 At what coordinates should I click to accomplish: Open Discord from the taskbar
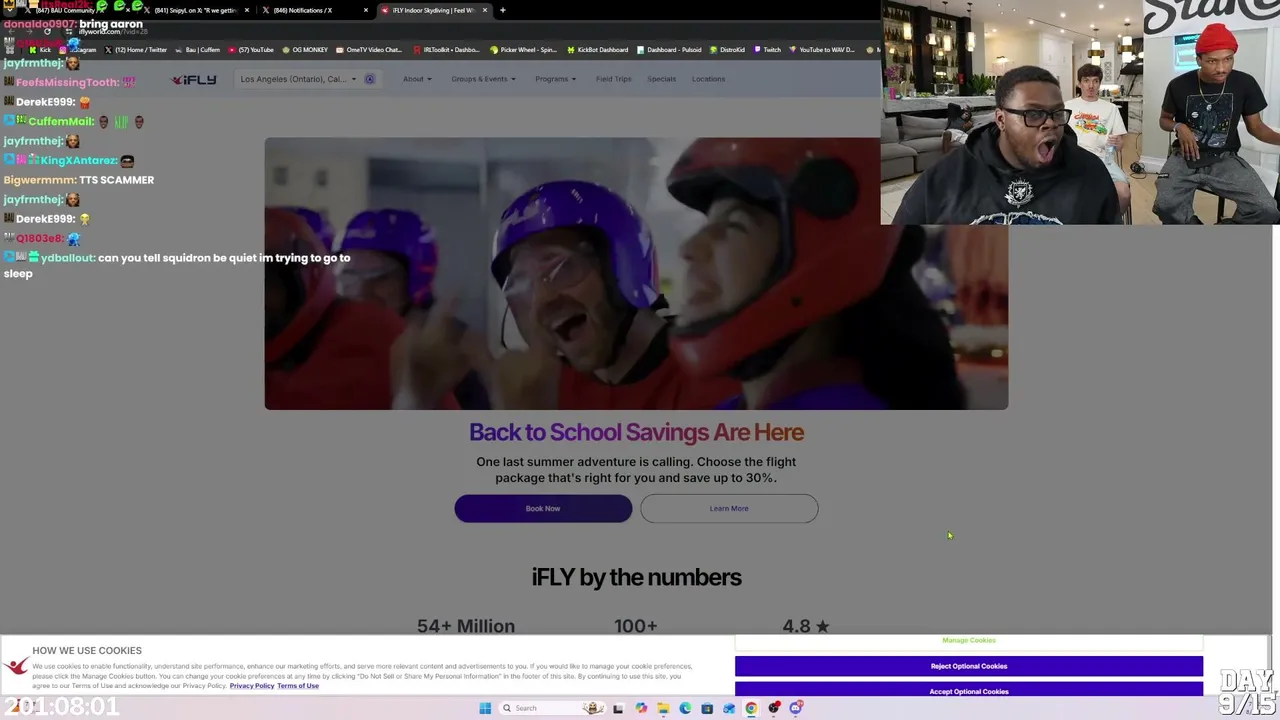coord(796,708)
